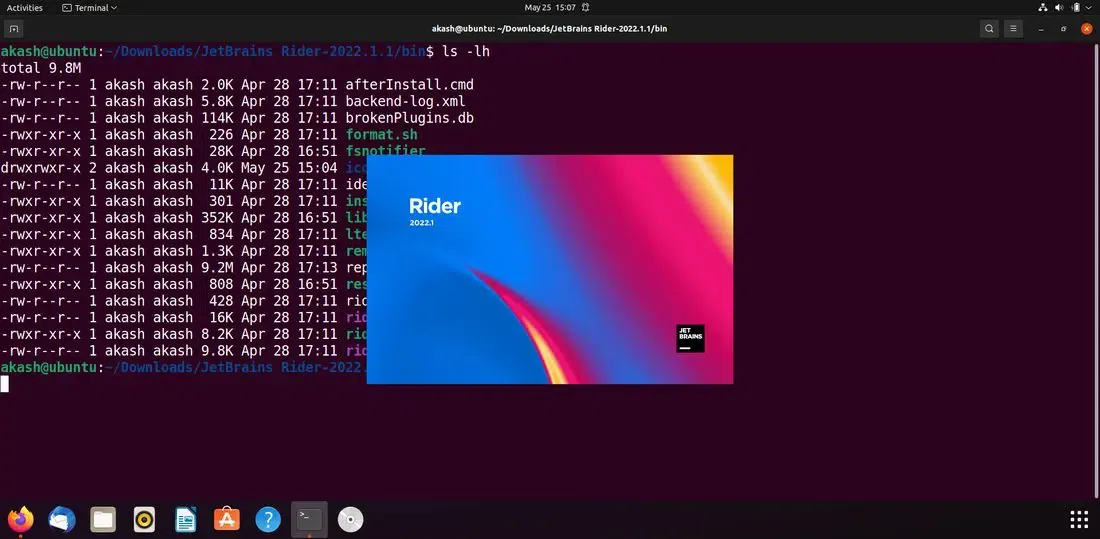Viewport: 1100px width, 539px height.
Task: Click the Rider title on splash screen
Action: tap(435, 206)
